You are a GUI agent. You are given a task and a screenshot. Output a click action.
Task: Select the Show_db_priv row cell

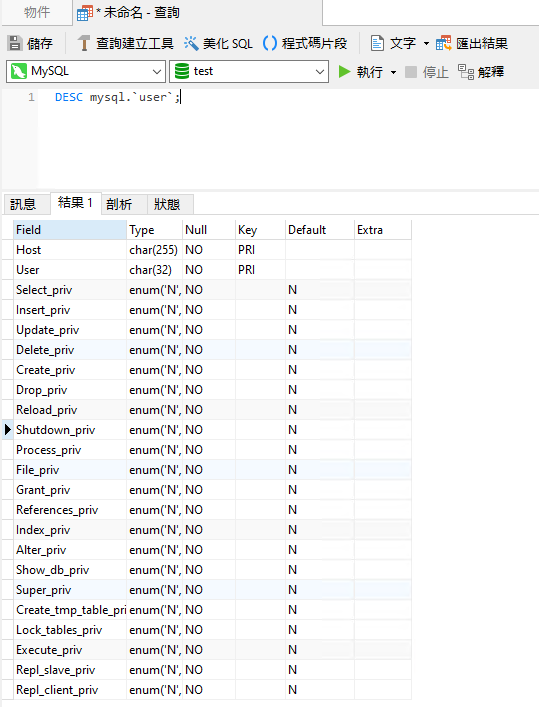tap(70, 570)
